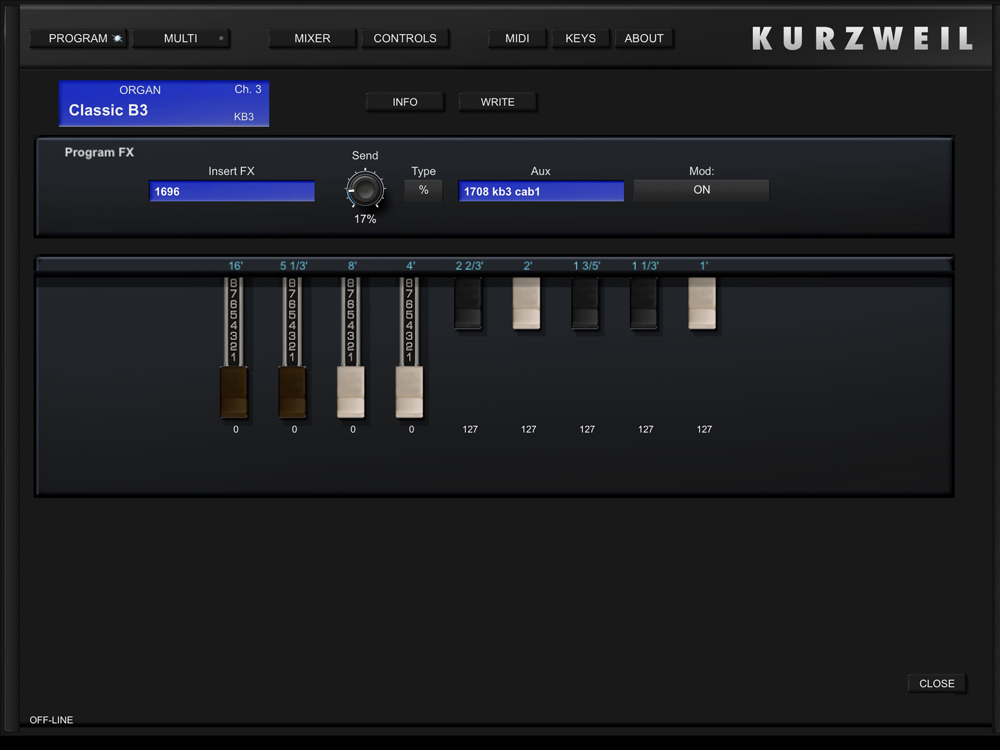Click the 17% send value
This screenshot has height=750, width=1000.
click(365, 219)
